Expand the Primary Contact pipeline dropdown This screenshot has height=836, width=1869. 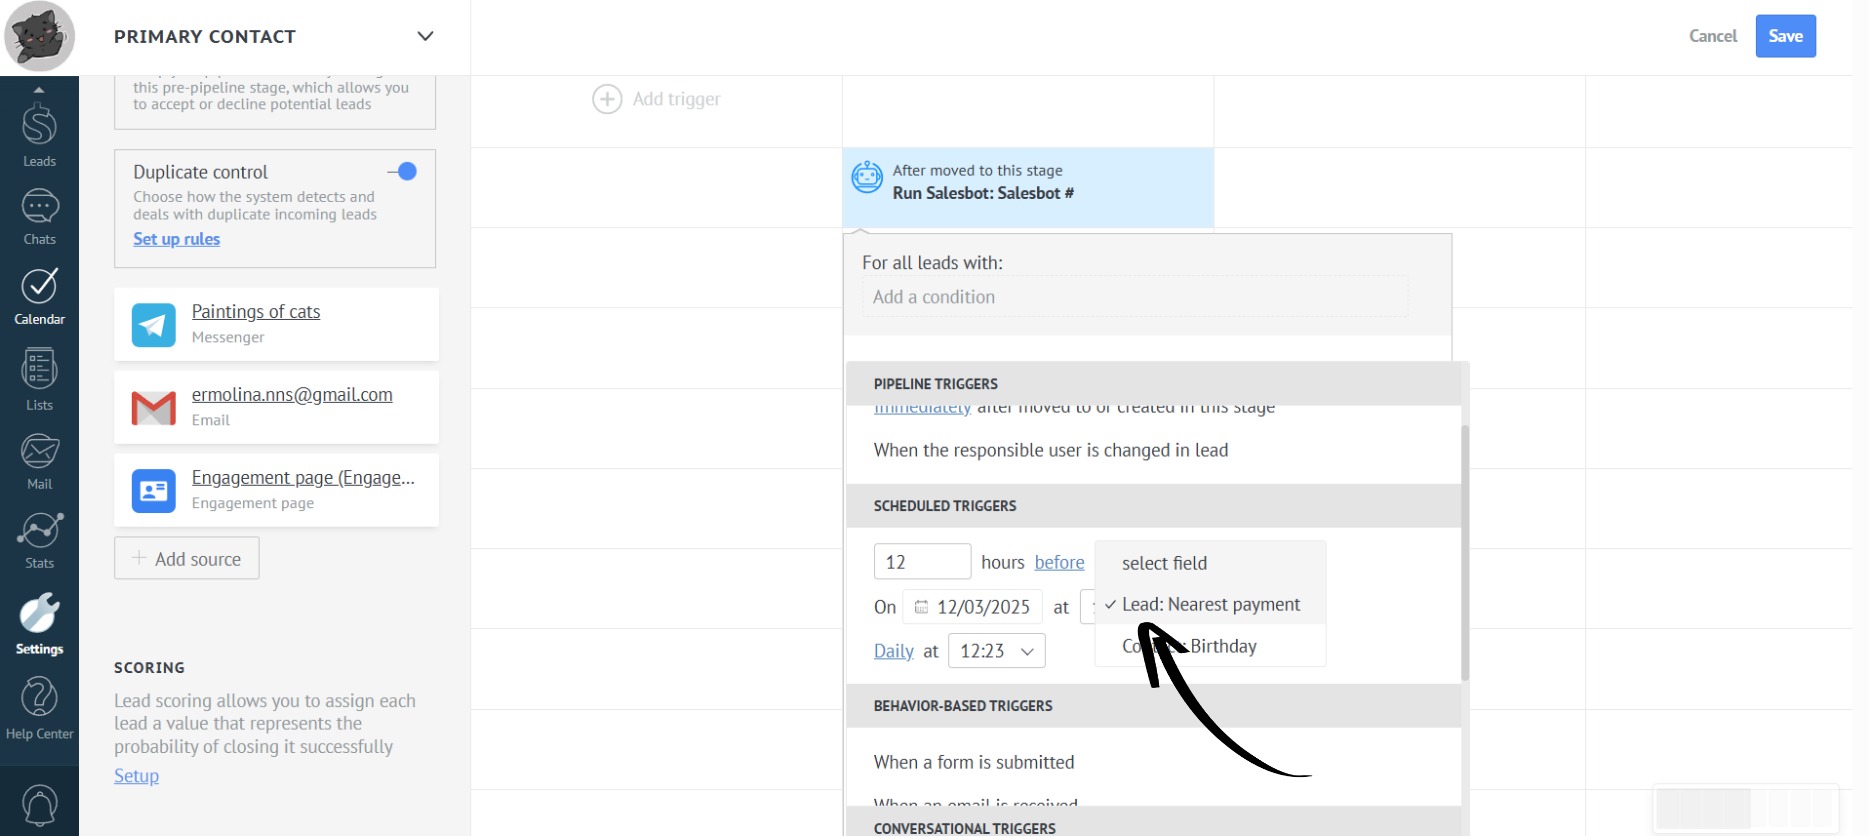click(x=425, y=37)
